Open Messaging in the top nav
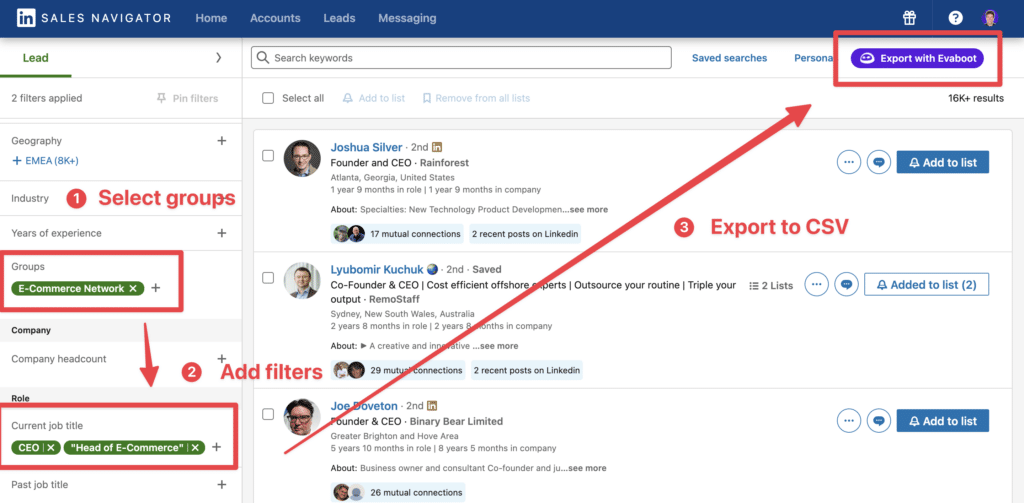1024x503 pixels. pyautogui.click(x=407, y=18)
